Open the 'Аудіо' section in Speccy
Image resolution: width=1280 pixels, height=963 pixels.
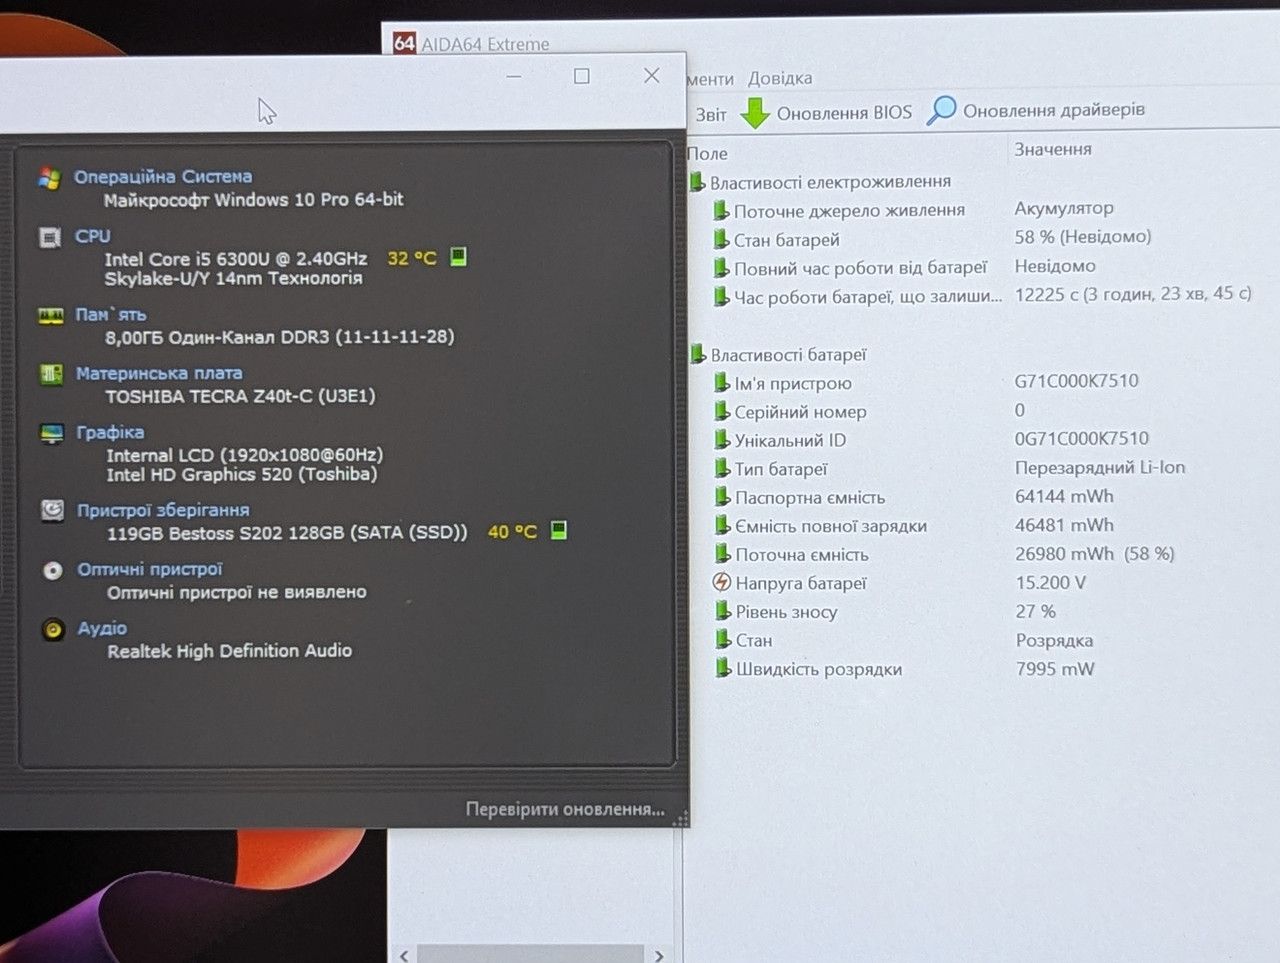[x=103, y=628]
